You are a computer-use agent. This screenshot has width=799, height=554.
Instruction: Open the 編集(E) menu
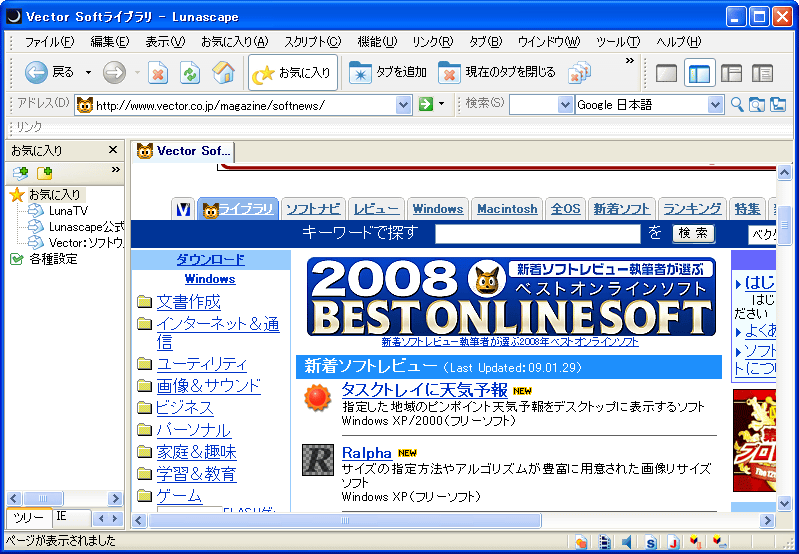[110, 42]
